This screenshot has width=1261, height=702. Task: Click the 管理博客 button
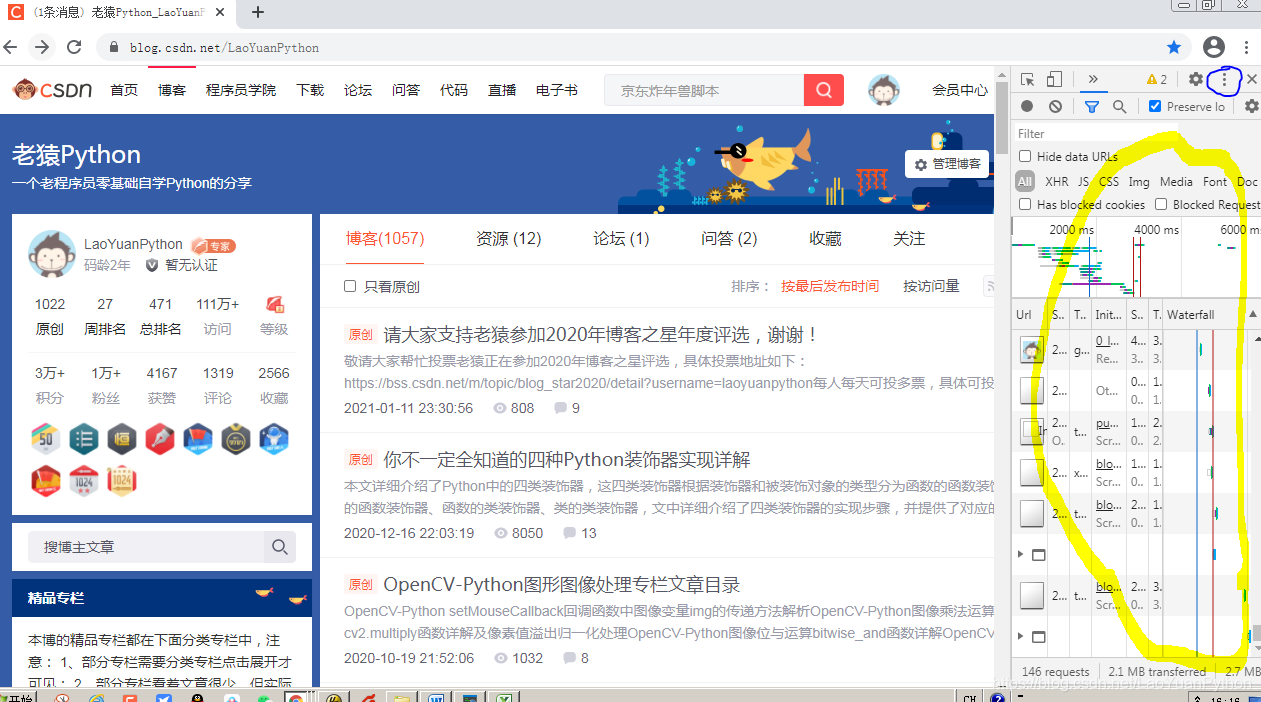click(x=947, y=165)
